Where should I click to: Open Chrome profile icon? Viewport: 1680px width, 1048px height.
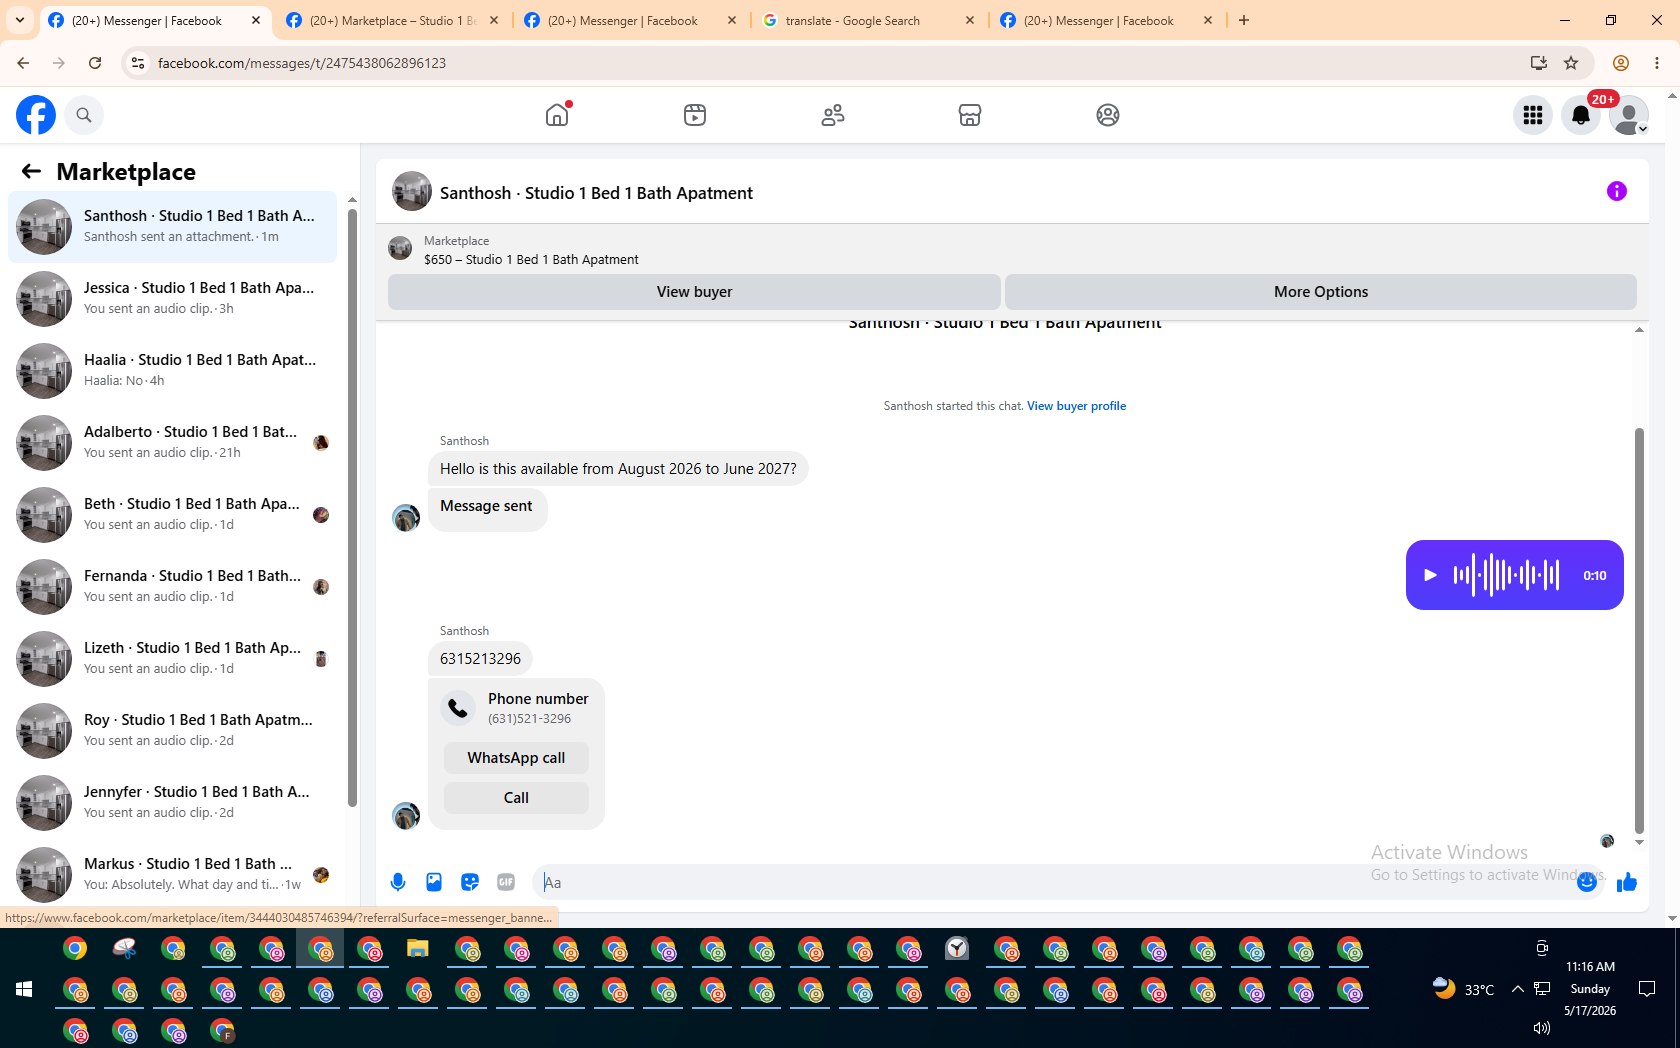pos(1621,63)
